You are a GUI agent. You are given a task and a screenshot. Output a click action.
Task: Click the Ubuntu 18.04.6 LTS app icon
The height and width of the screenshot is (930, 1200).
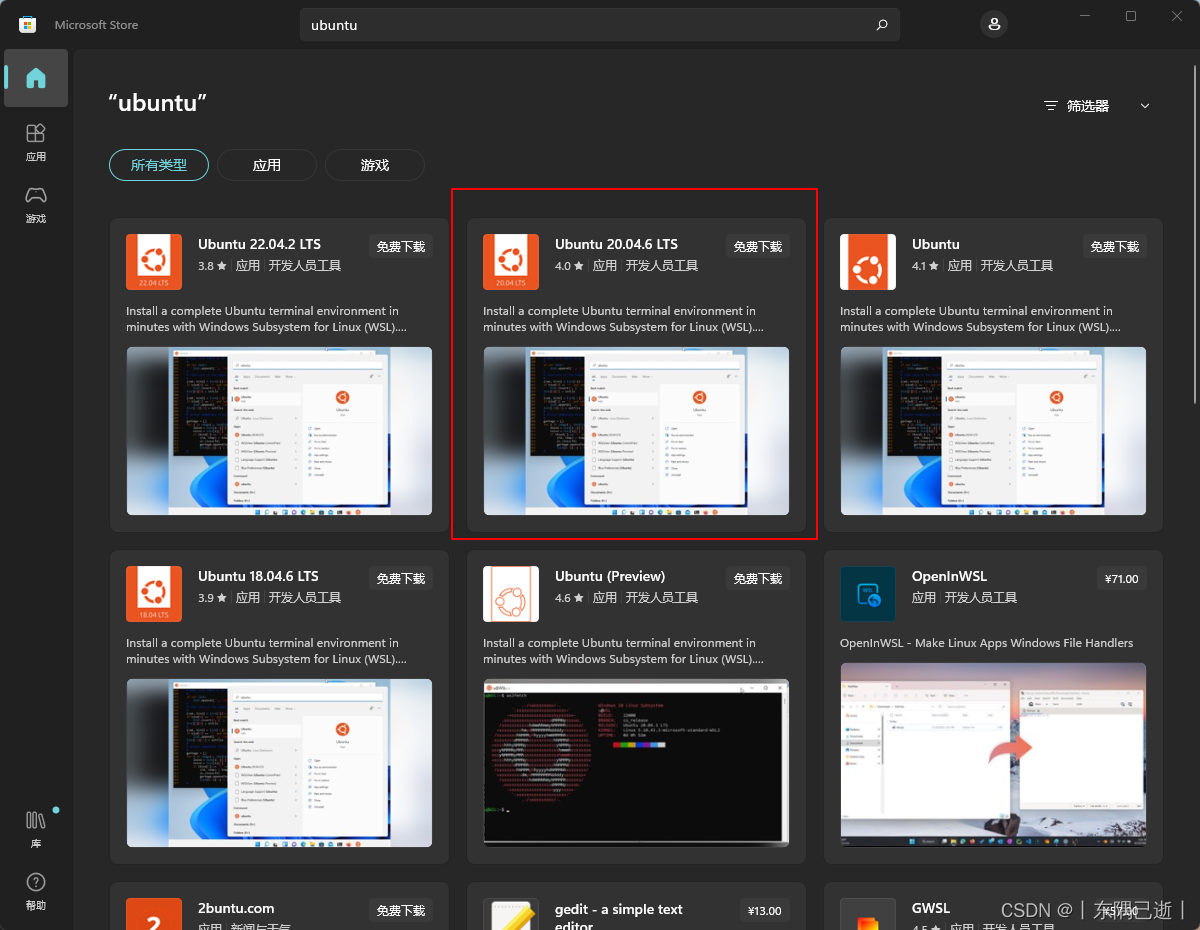point(154,594)
